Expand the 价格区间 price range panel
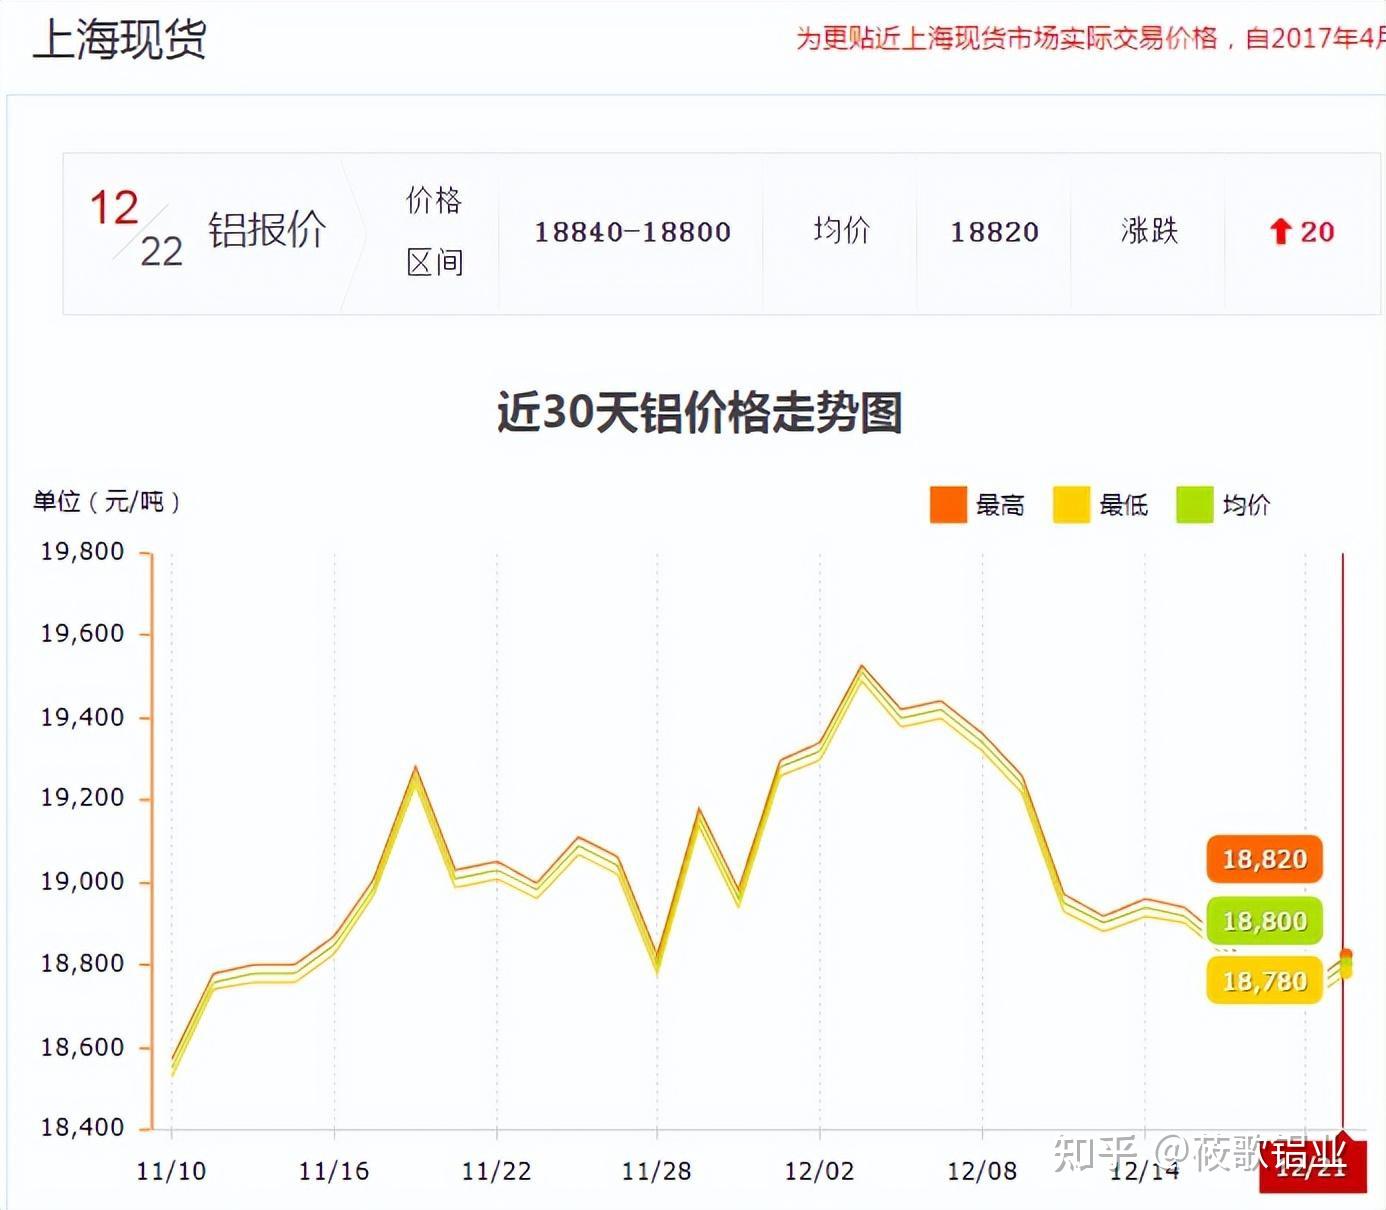 click(x=436, y=232)
